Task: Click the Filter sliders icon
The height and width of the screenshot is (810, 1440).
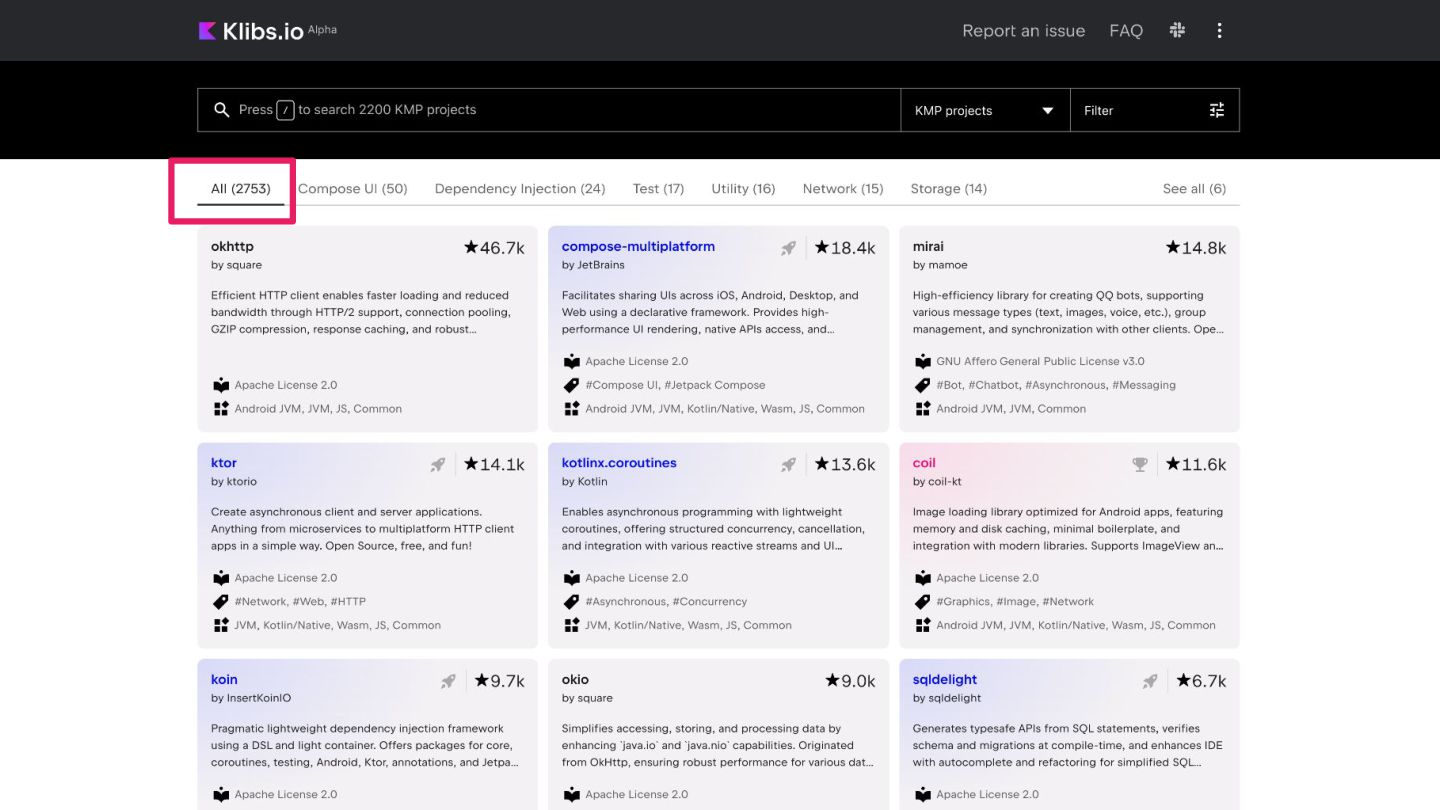Action: 1217,110
